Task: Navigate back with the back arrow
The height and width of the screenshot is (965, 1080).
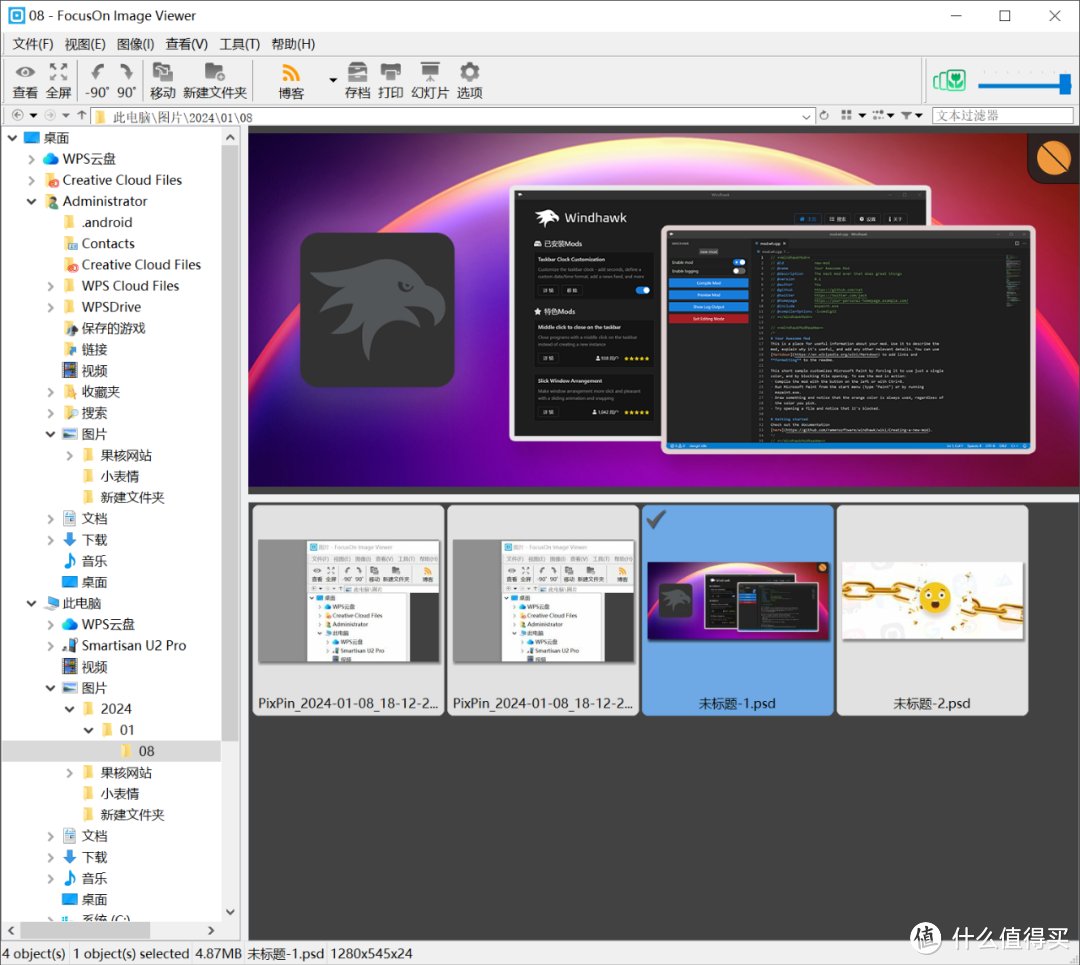Action: click(18, 115)
